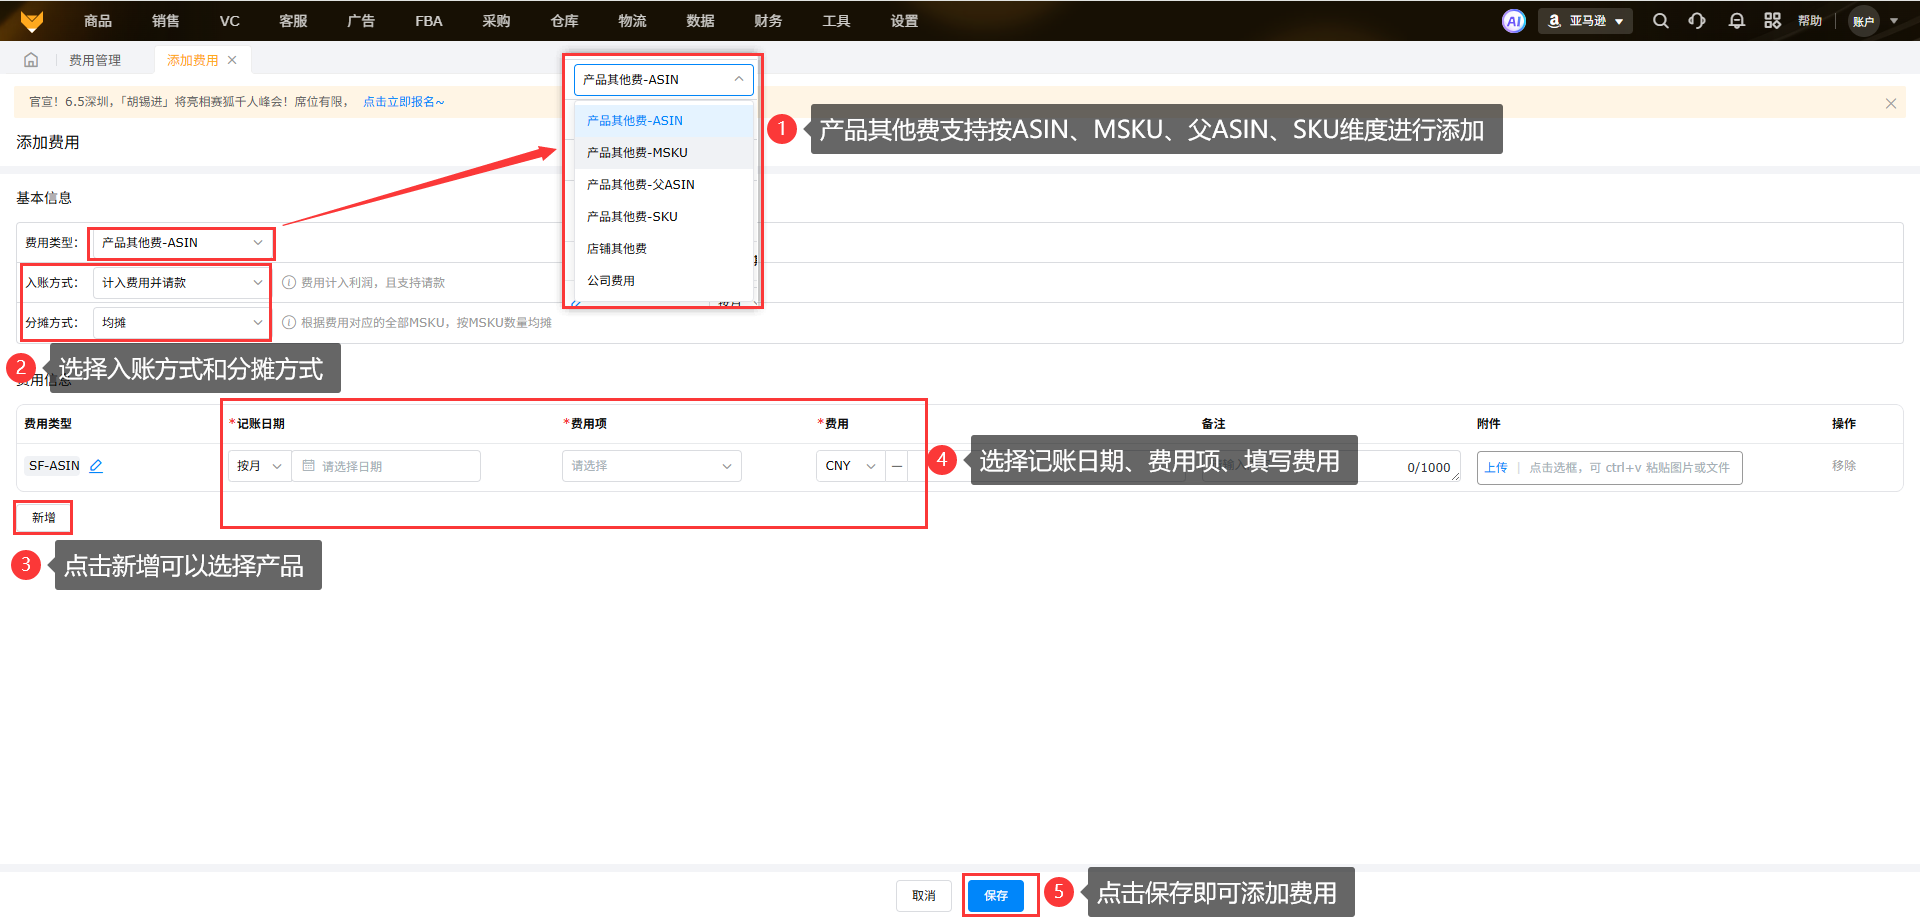
Task: Open the 财务 menu
Action: [768, 21]
